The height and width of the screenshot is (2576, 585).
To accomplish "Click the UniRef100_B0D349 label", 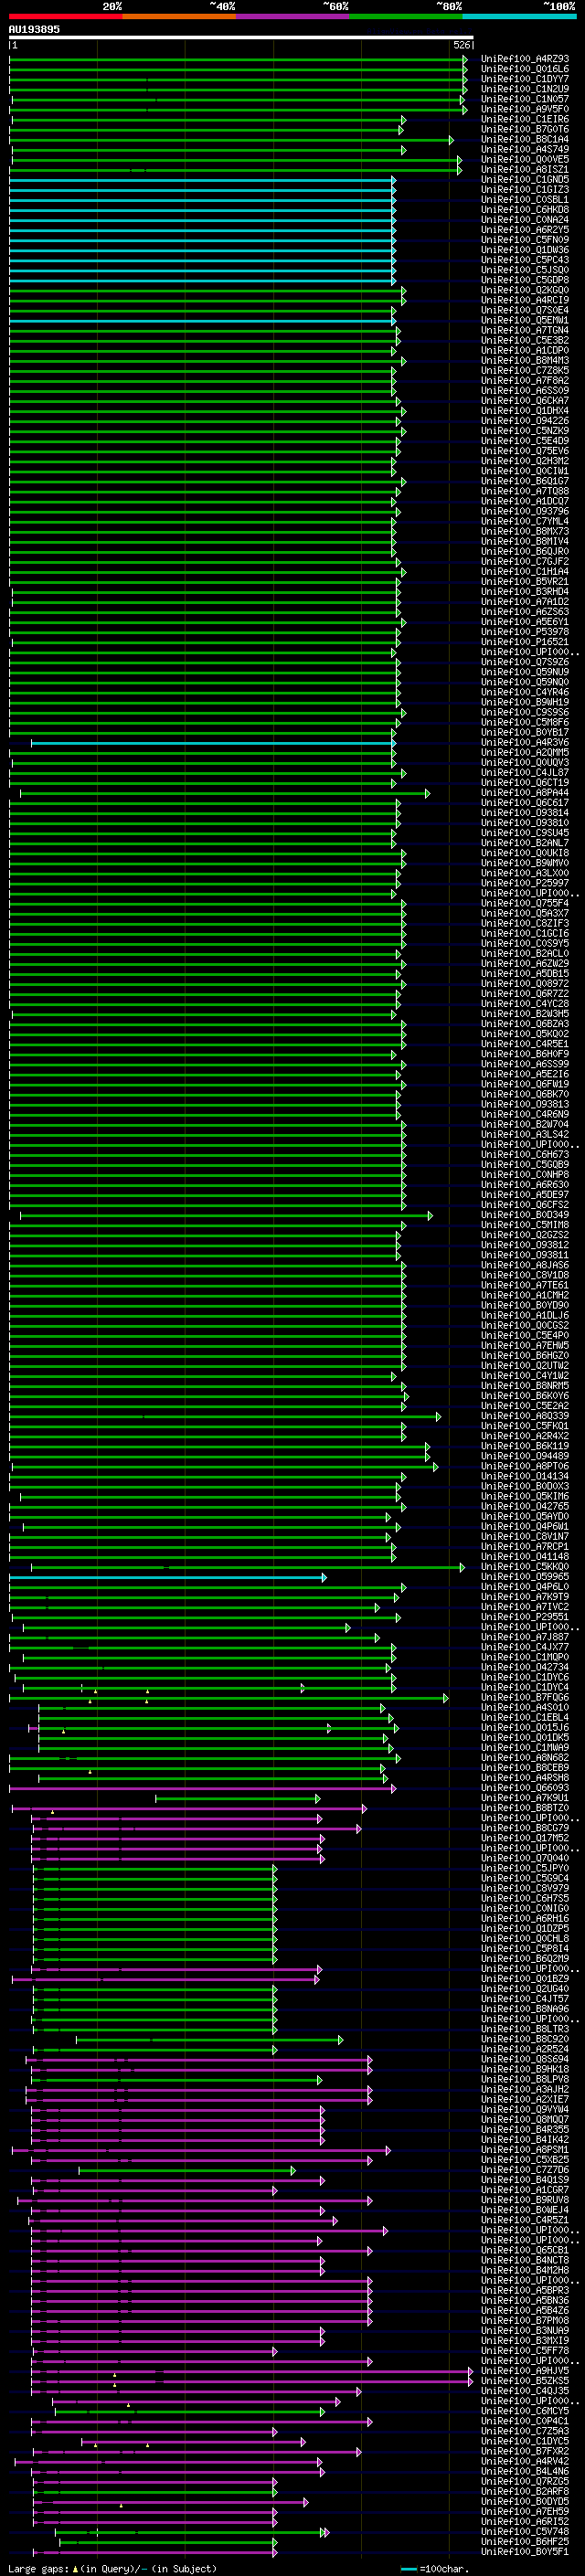I will (525, 1215).
